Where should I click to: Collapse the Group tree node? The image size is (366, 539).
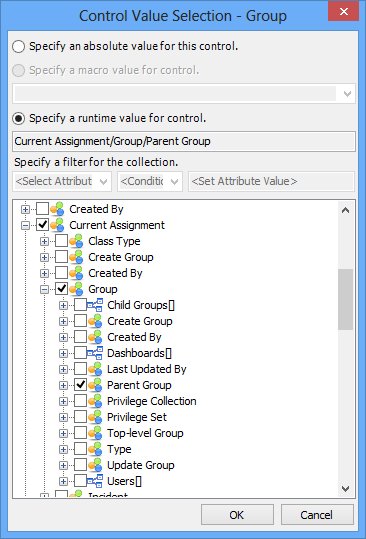click(44, 289)
